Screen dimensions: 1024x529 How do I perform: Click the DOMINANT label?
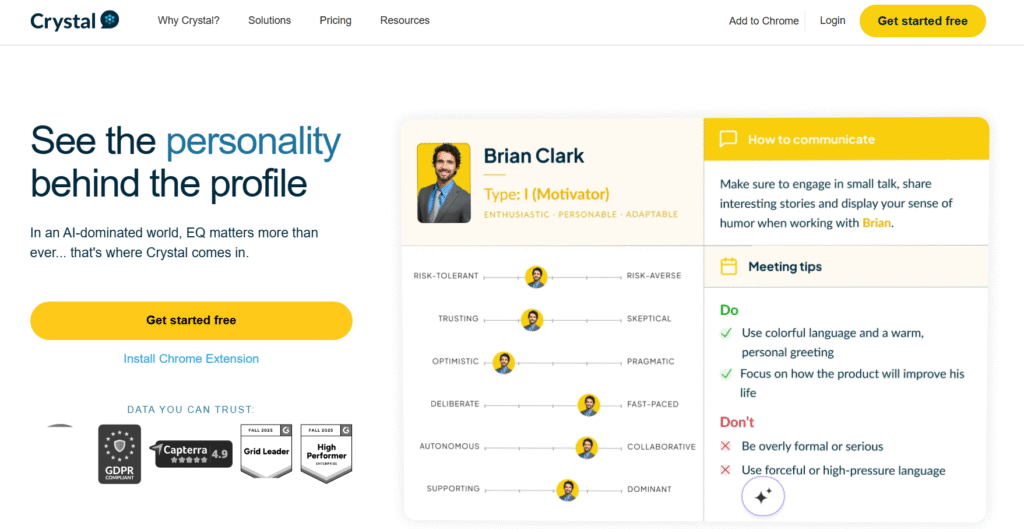click(649, 489)
